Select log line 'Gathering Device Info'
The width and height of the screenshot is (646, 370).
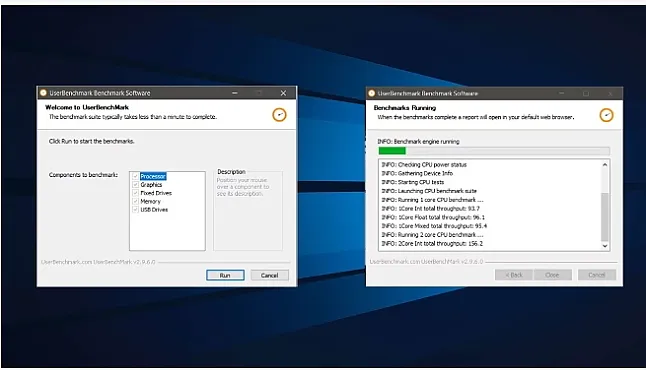tap(417, 173)
